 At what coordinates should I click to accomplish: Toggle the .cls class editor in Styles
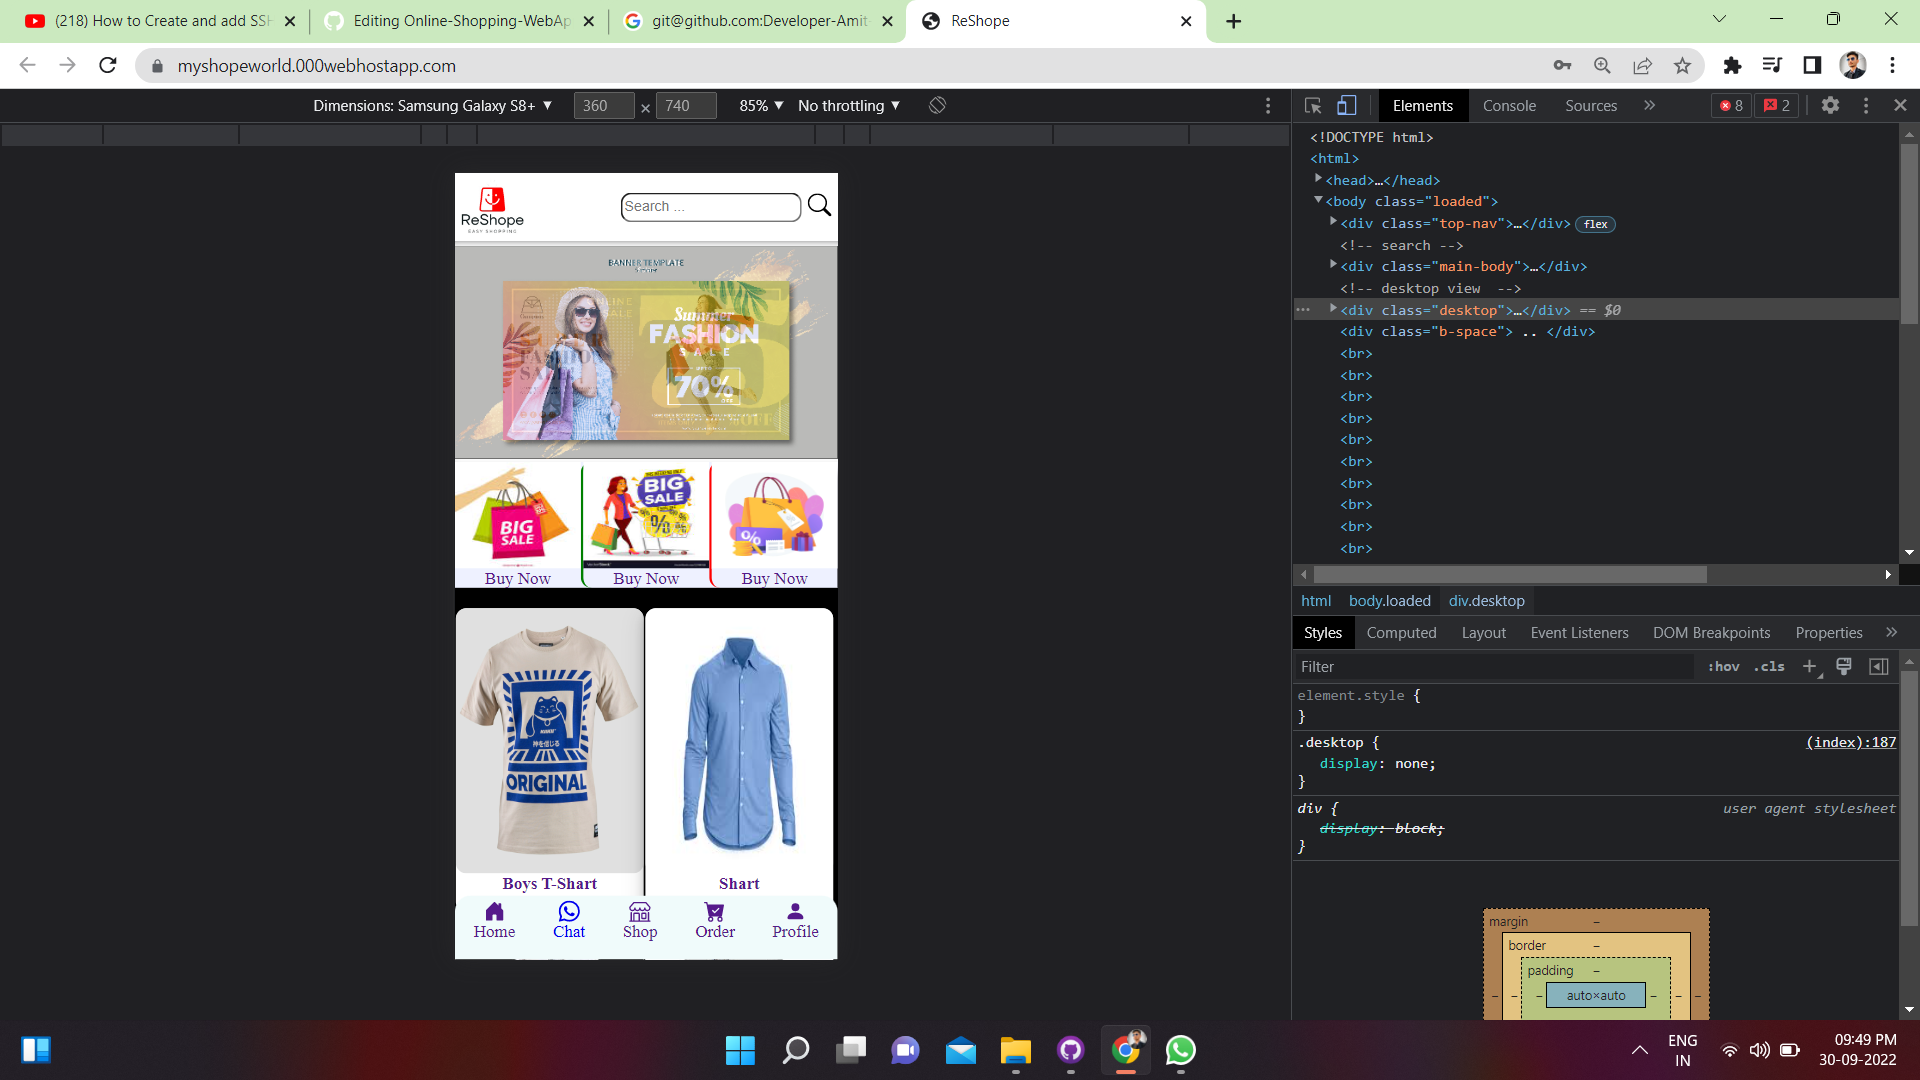[1770, 666]
